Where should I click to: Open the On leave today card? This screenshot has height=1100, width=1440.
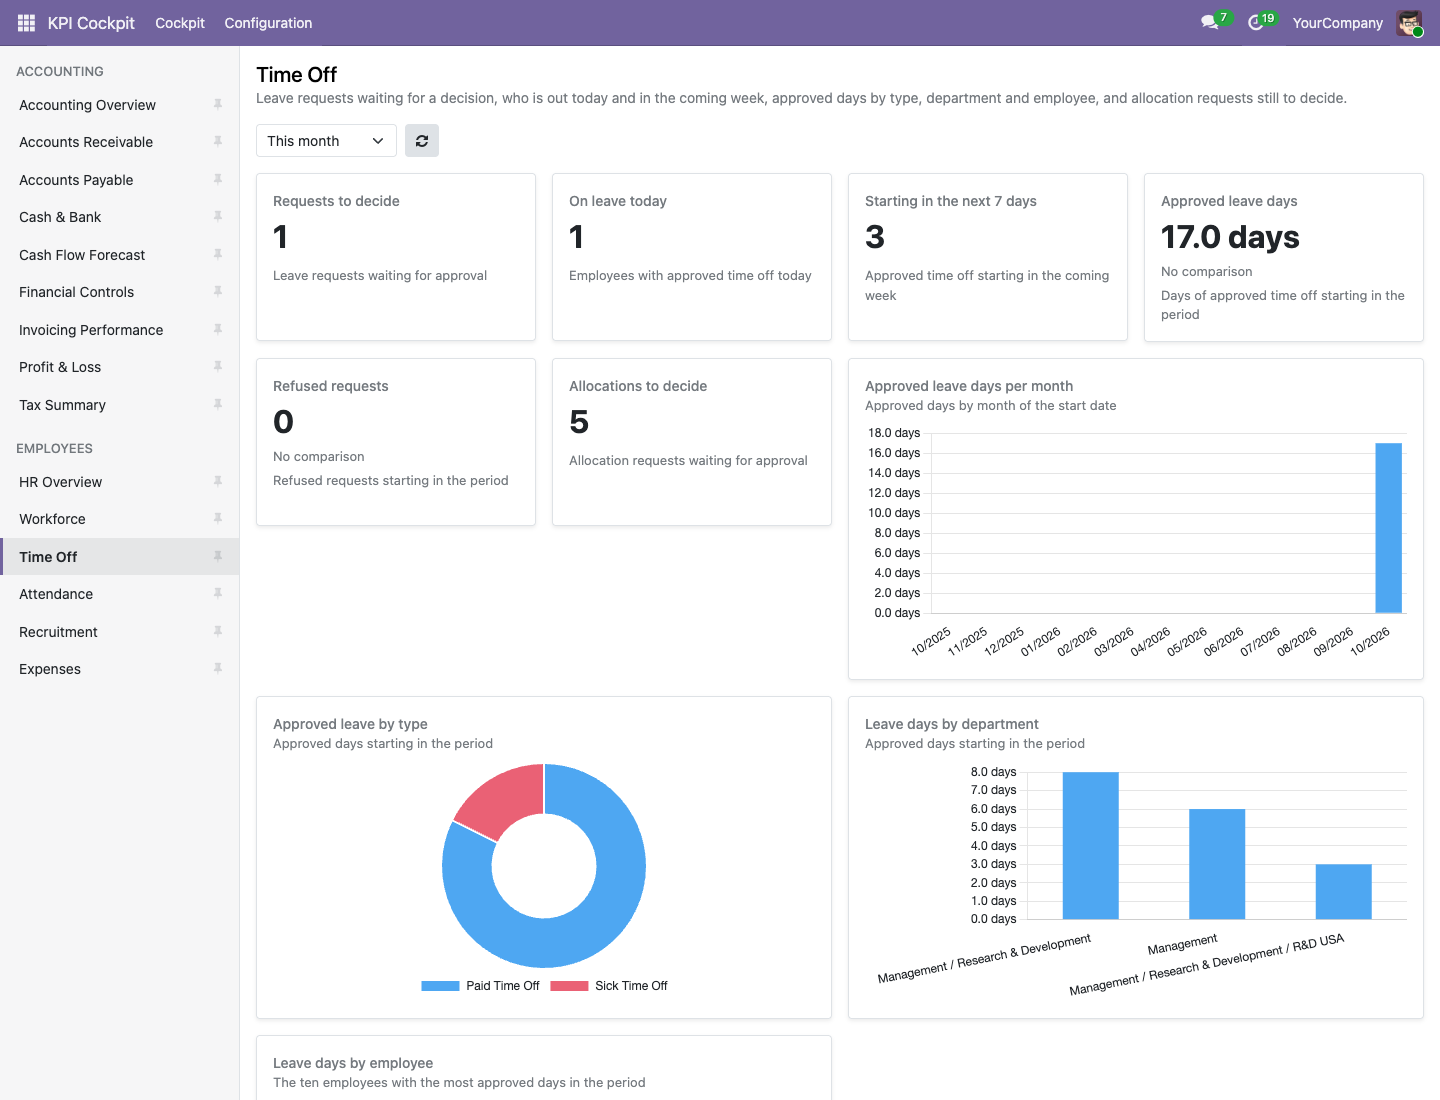[692, 257]
